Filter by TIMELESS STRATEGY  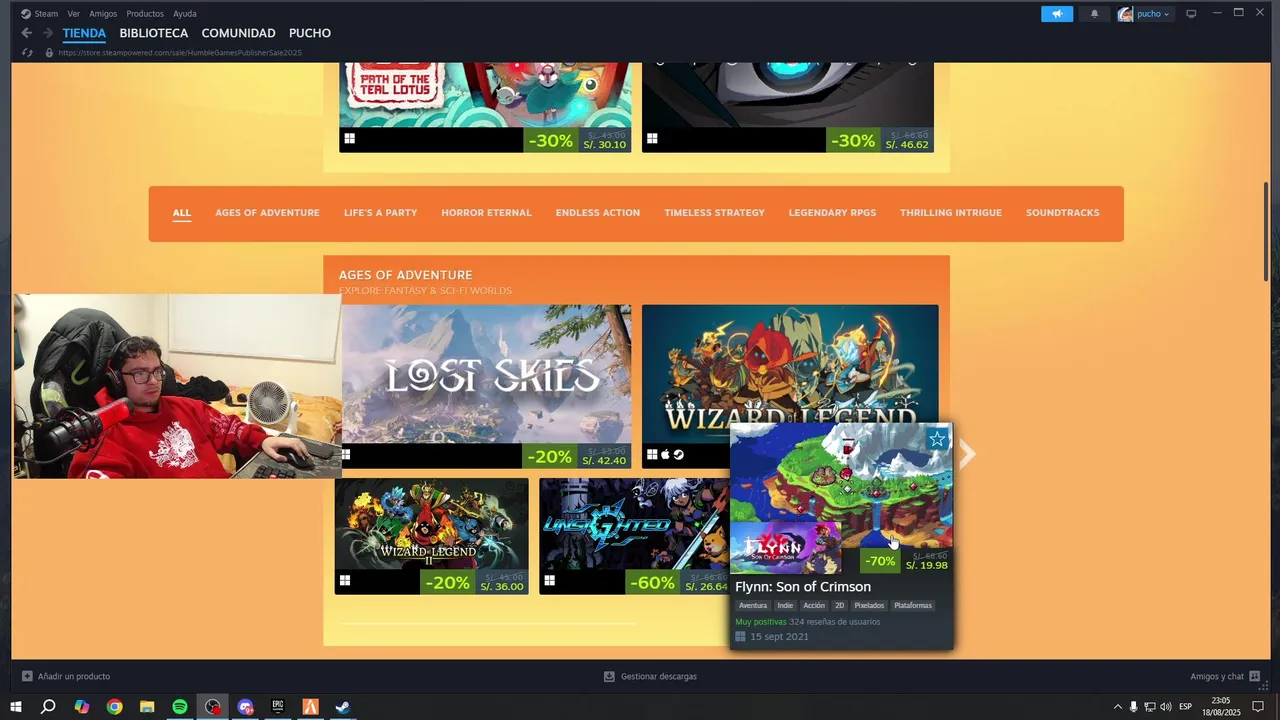point(714,213)
